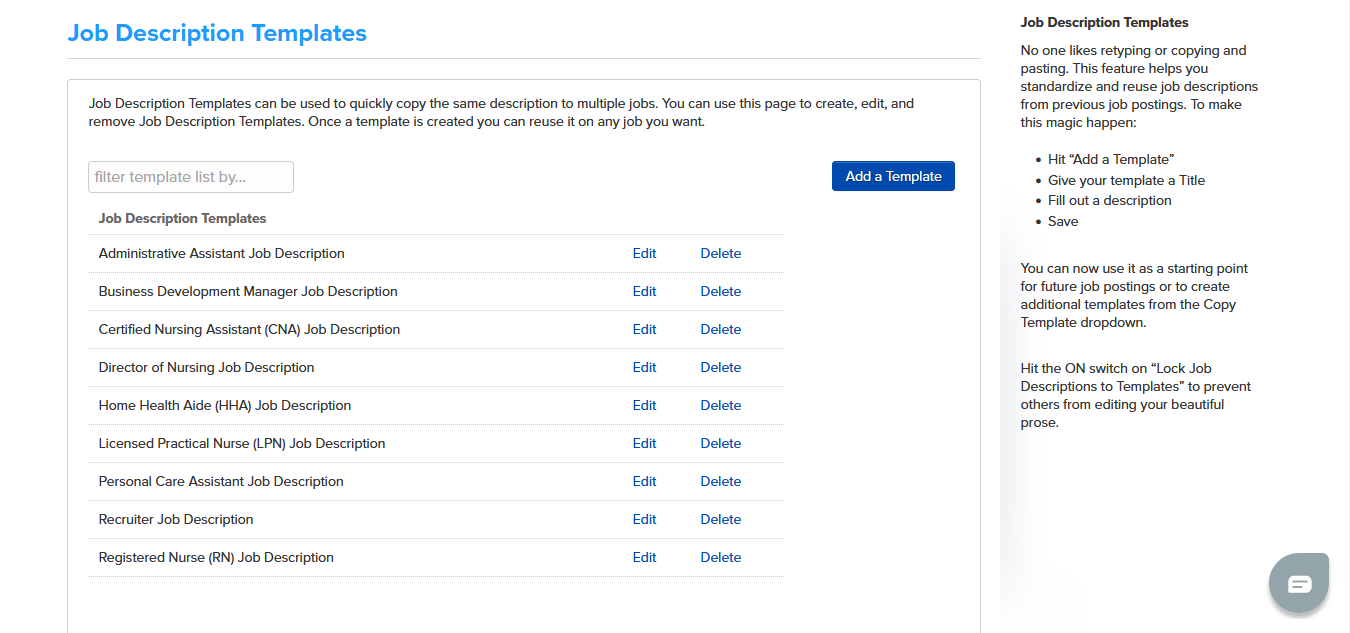
Task: Edit the Recruiter Job Description template
Action: 644,520
